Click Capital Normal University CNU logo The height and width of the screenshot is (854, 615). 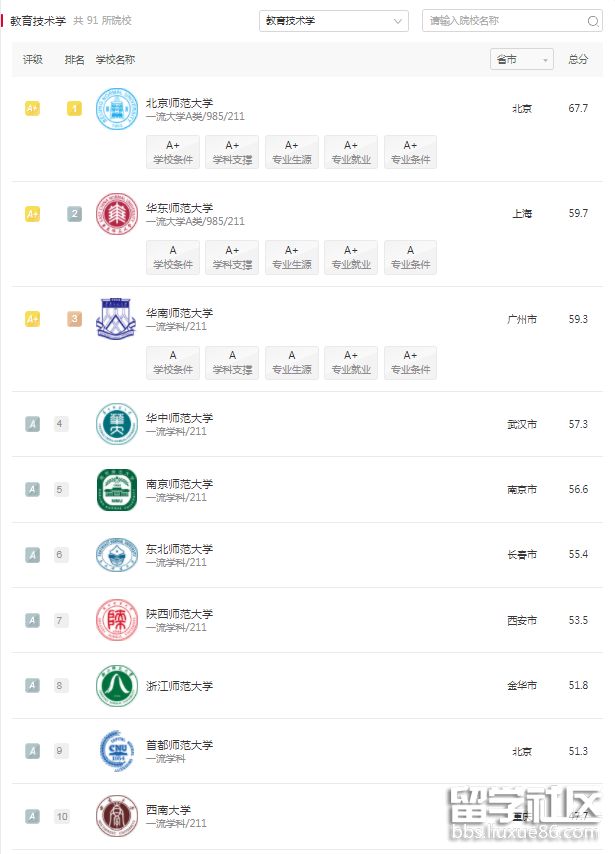point(116,751)
